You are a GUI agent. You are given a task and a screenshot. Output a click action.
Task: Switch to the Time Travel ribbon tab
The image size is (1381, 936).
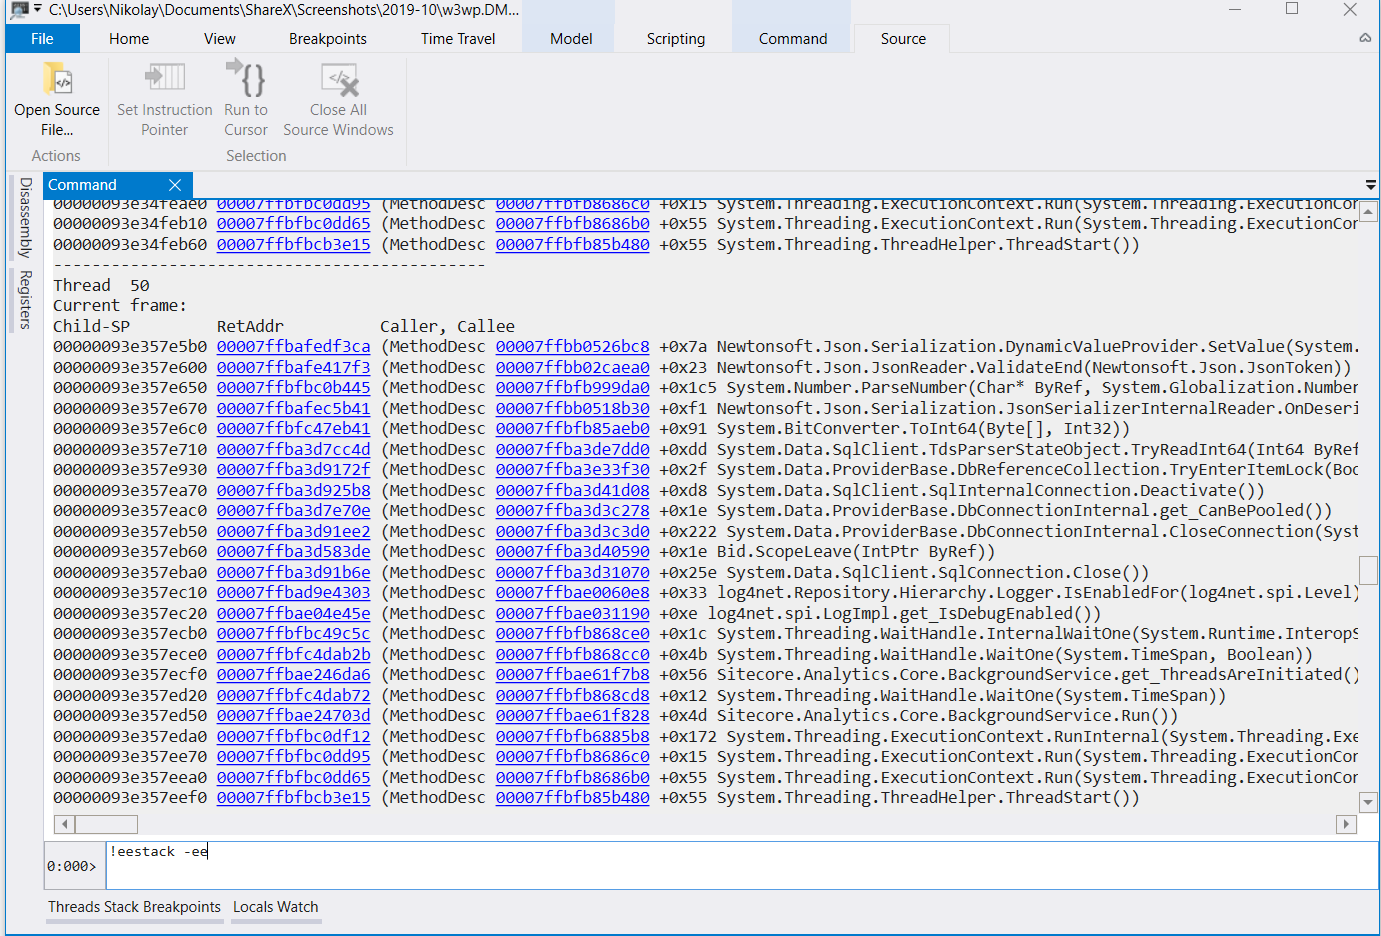tap(457, 38)
